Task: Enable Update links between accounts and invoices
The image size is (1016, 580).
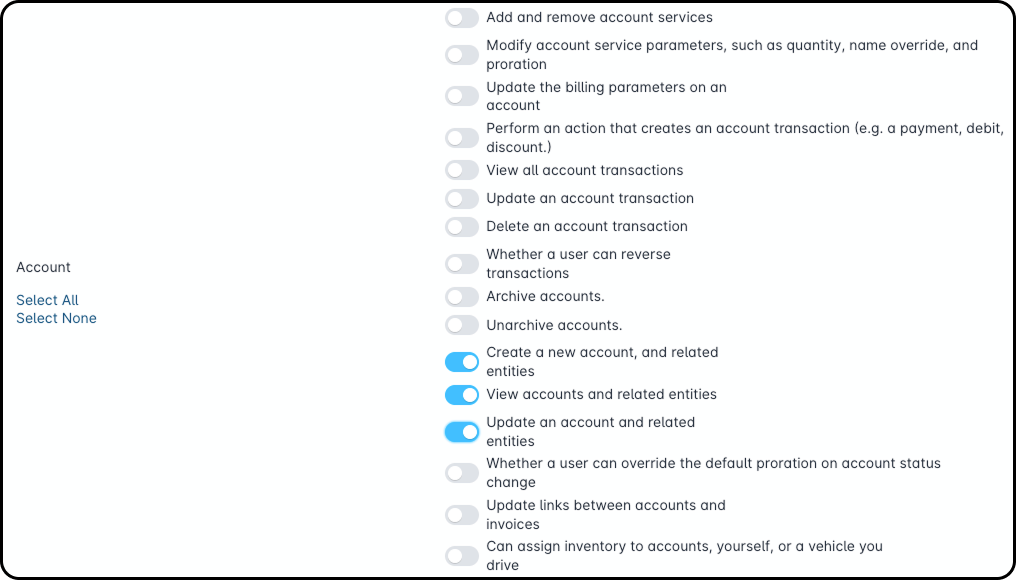Action: 462,515
